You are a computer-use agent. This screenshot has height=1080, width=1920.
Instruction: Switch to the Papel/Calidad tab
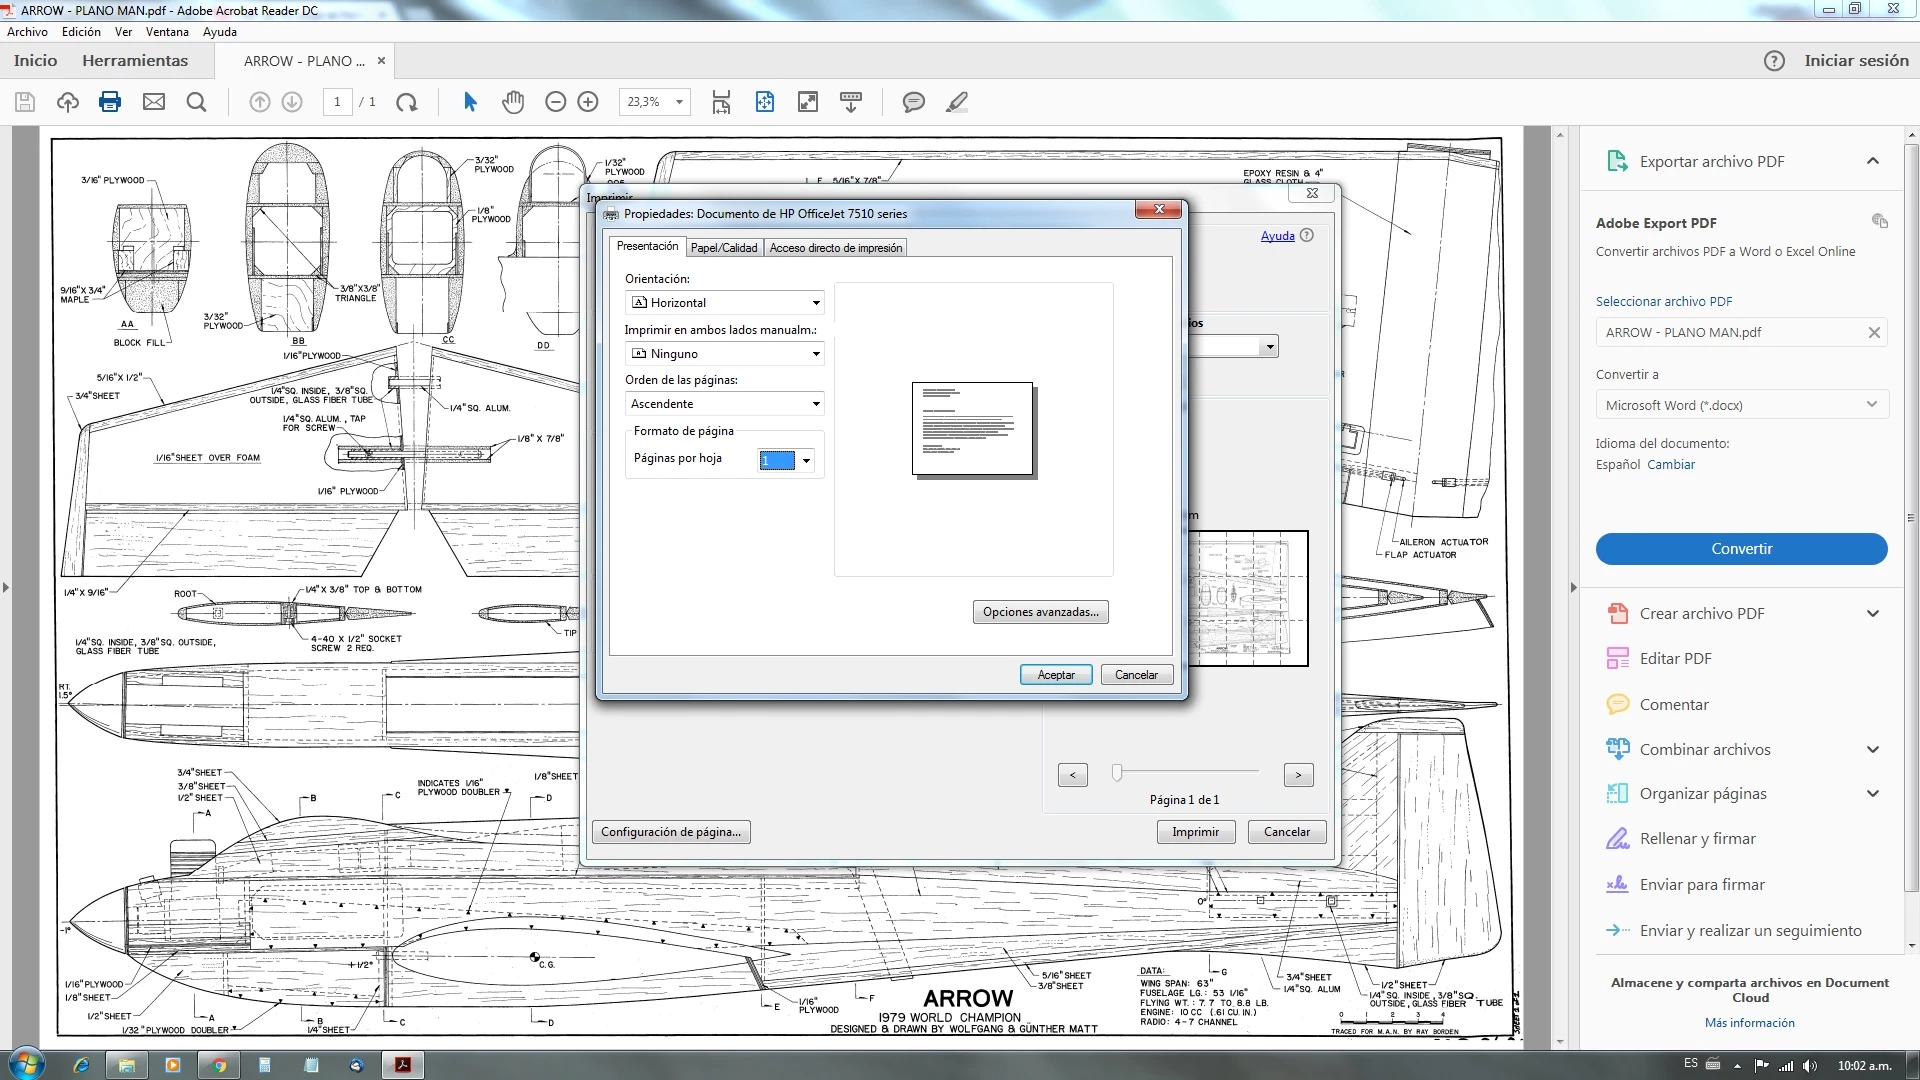pyautogui.click(x=724, y=248)
